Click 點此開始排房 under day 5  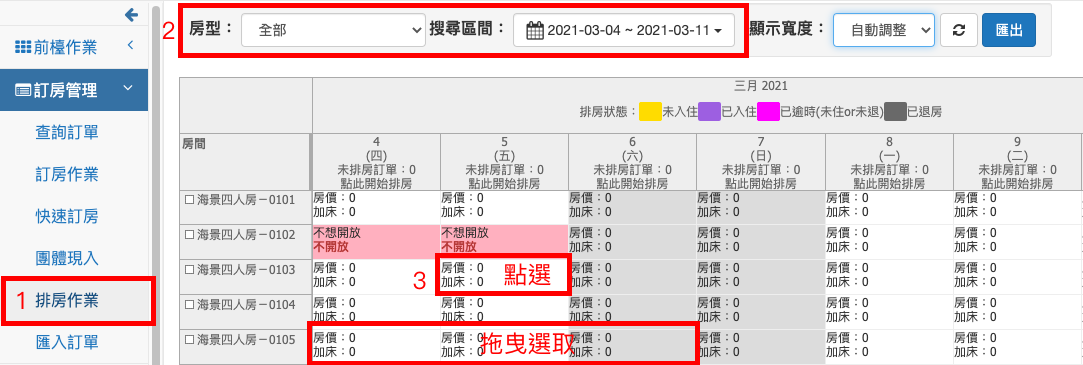tap(504, 184)
